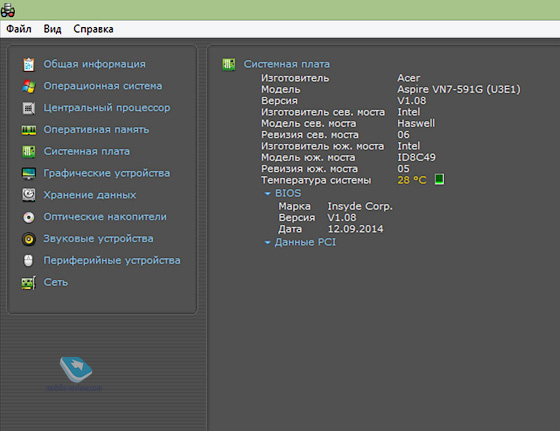View Оптические накопители section
Viewport: 560px width, 431px height.
coord(105,217)
